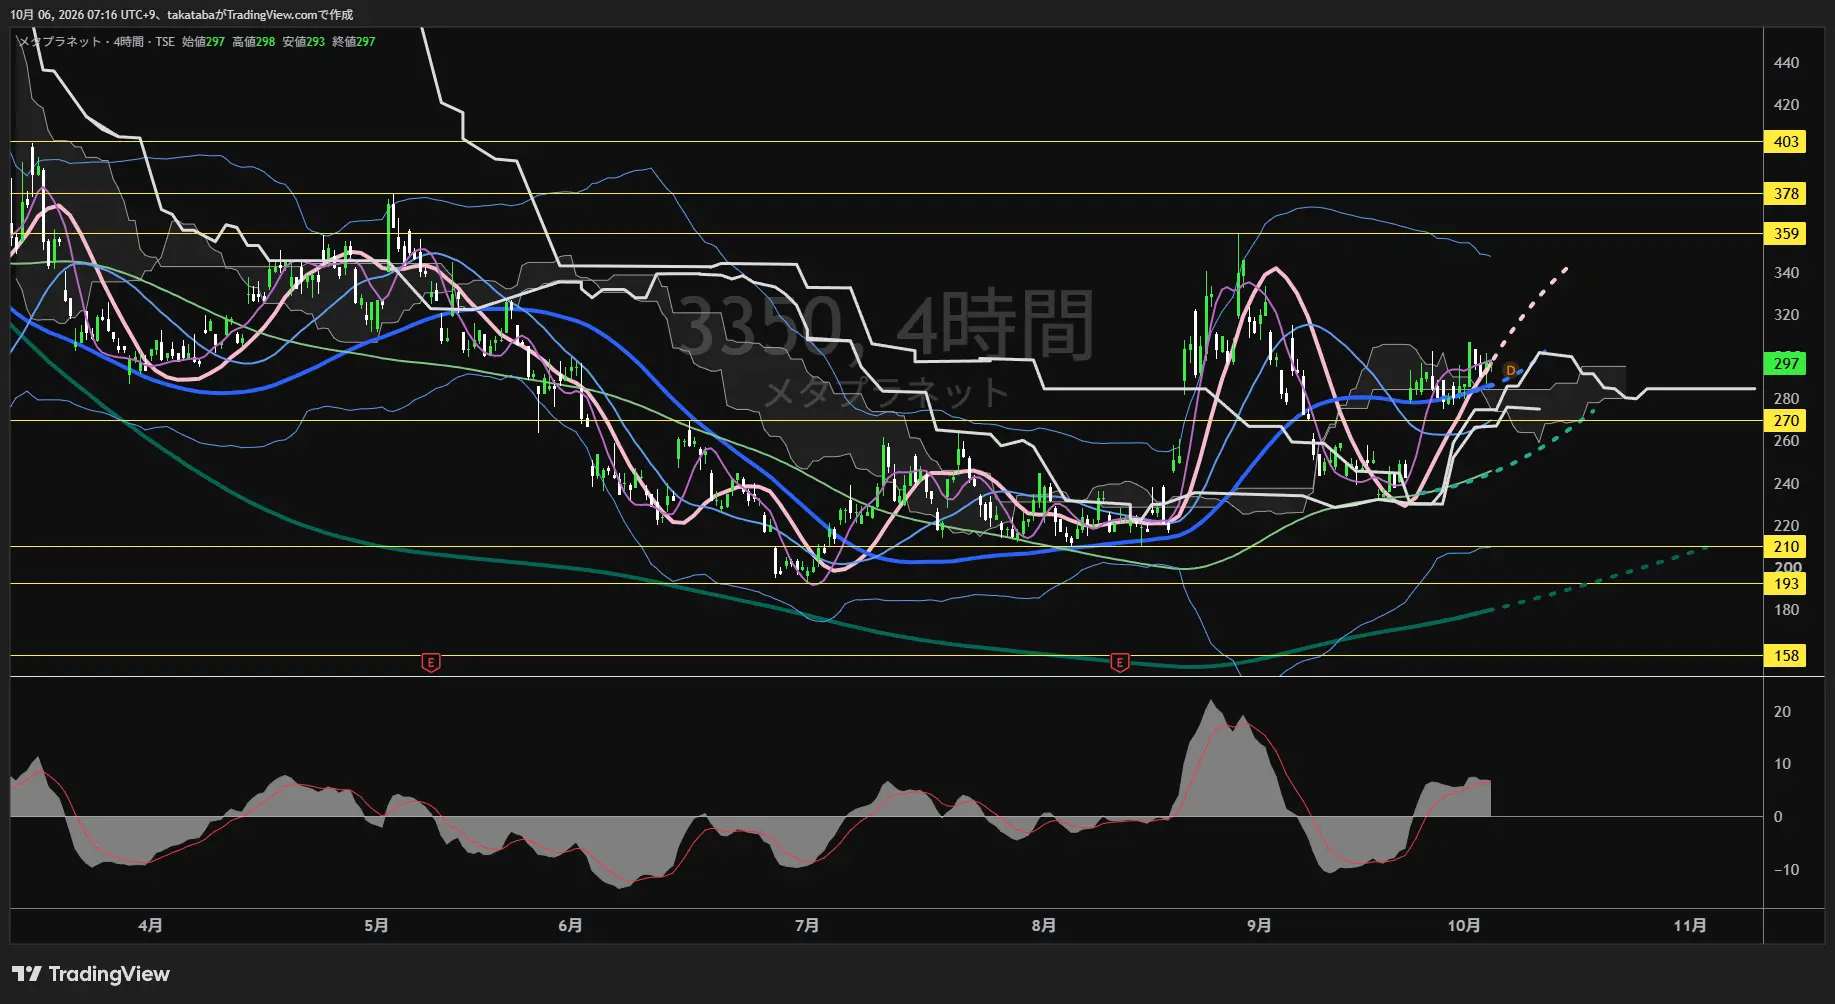Image resolution: width=1835 pixels, height=1004 pixels.
Task: Click the 5月 label on time axis
Action: click(x=376, y=926)
